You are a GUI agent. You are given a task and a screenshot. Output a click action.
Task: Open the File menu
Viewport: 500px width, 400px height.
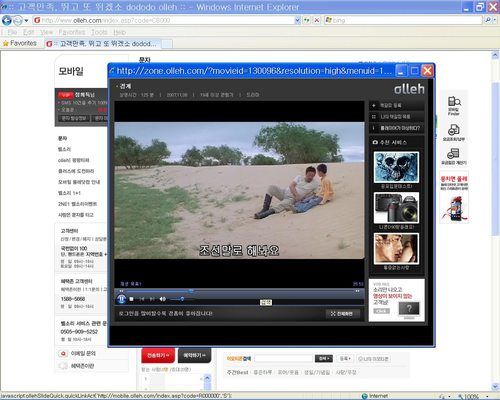point(12,32)
